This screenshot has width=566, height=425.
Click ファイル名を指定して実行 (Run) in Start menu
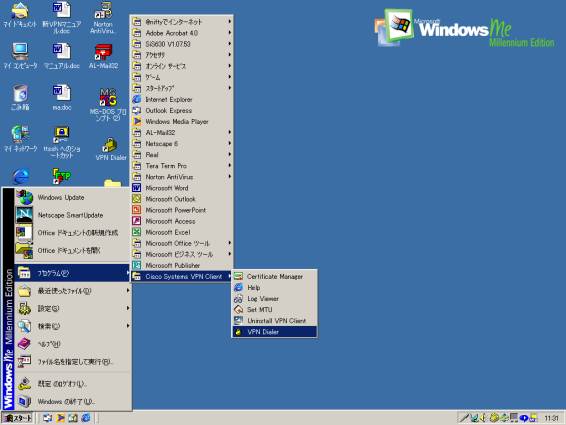[x=73, y=361]
